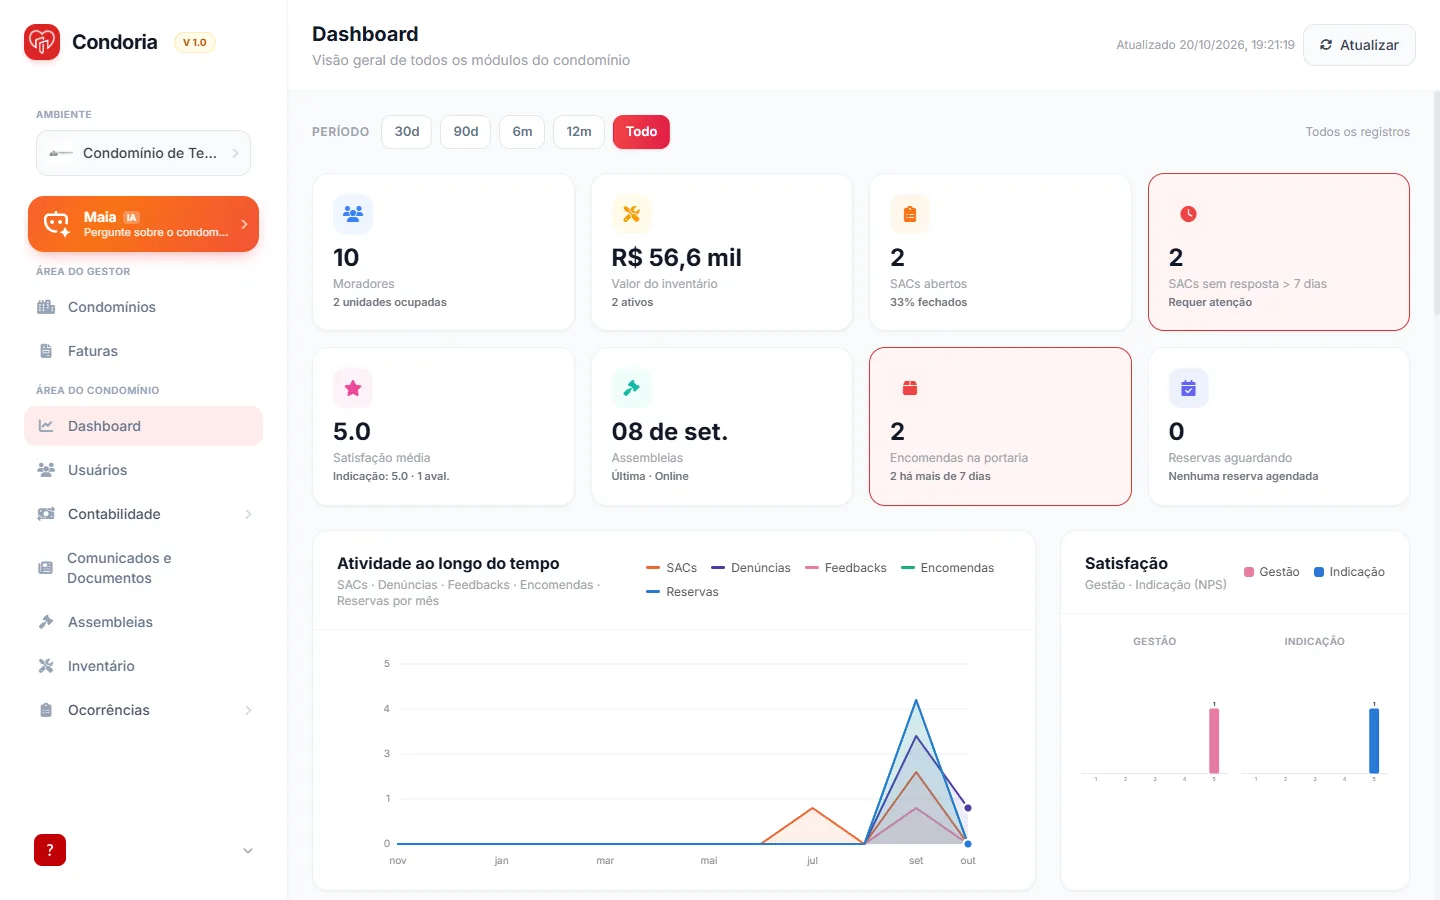Select the Todo period filter

641,132
